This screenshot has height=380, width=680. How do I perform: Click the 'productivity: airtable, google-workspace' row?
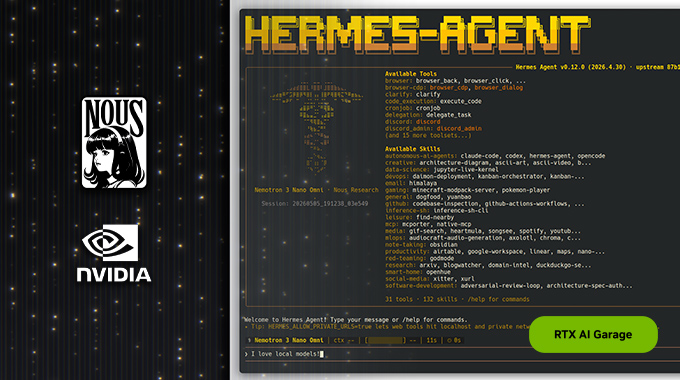[x=495, y=252]
